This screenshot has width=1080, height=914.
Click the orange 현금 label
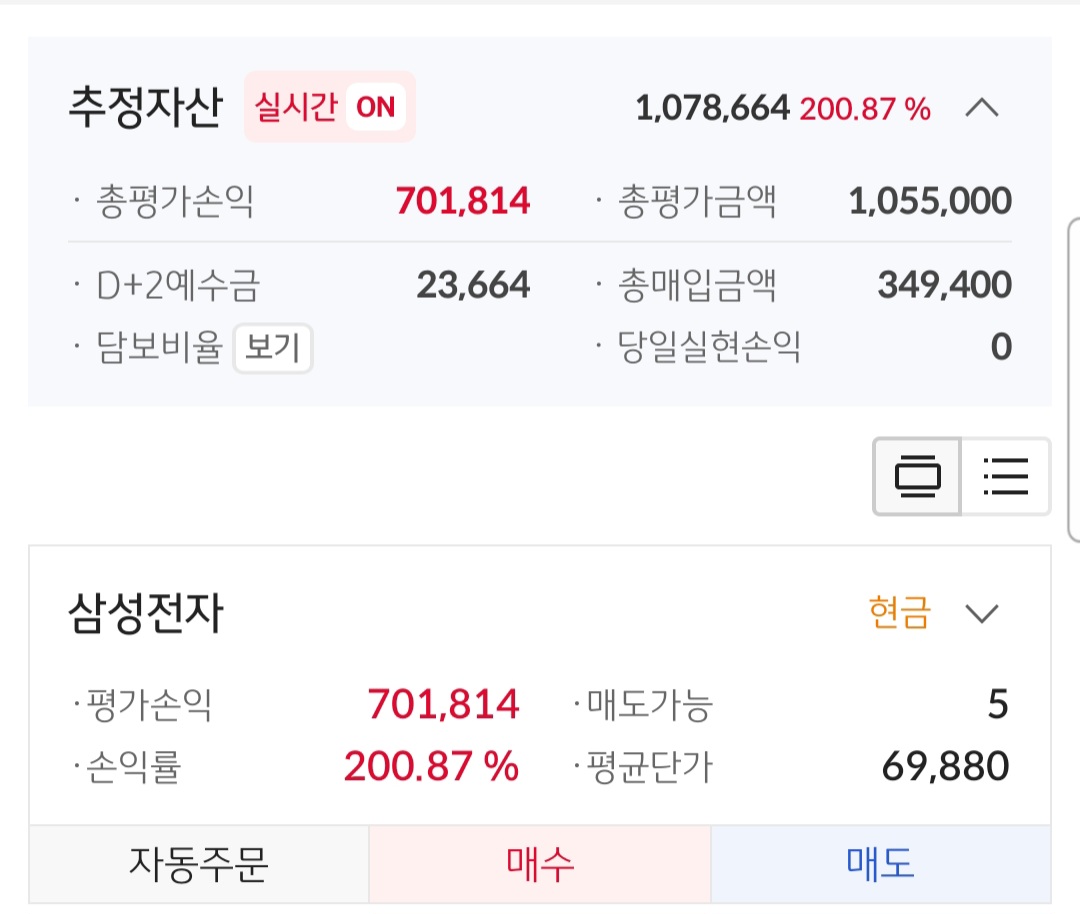coord(899,613)
